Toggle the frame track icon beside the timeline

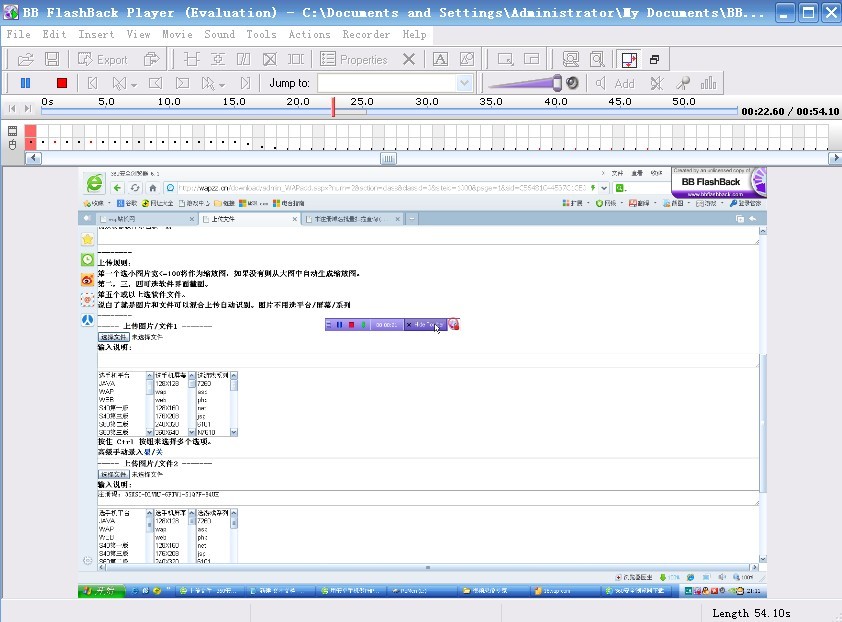[x=13, y=131]
